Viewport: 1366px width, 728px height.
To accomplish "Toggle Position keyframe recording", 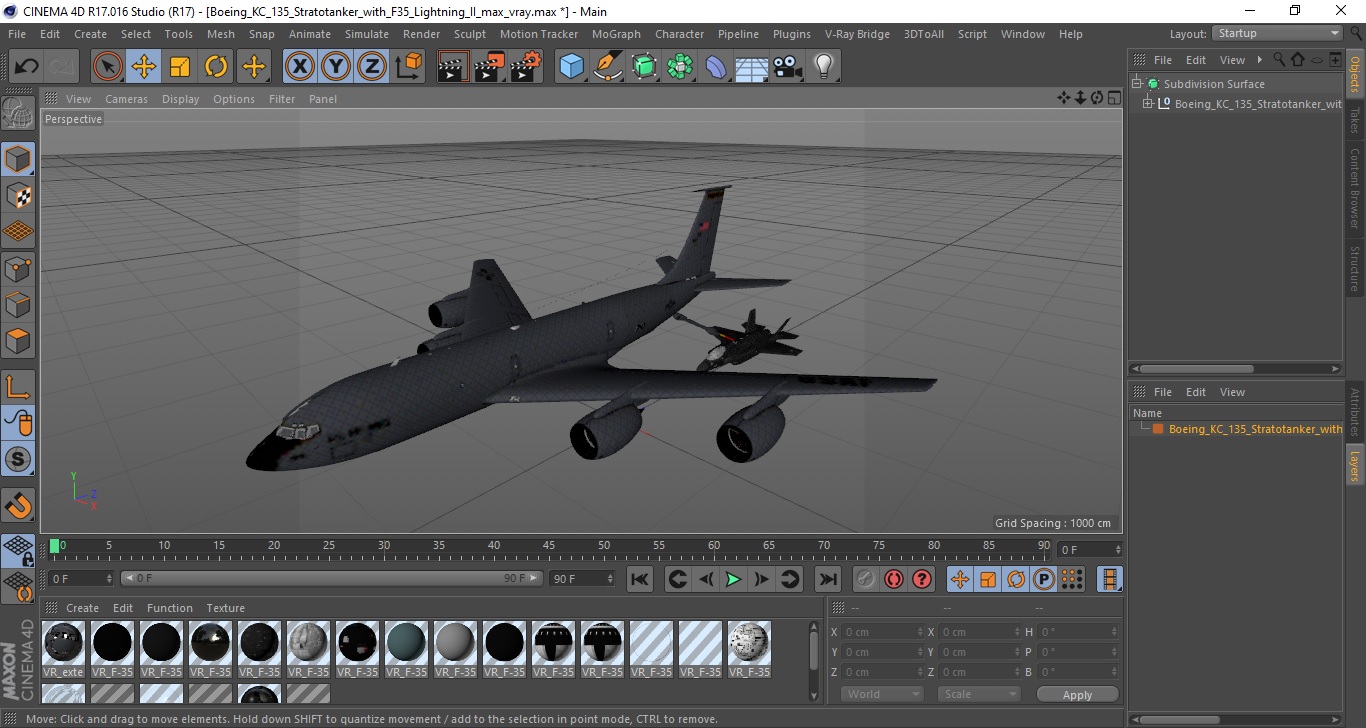I will tap(960, 579).
